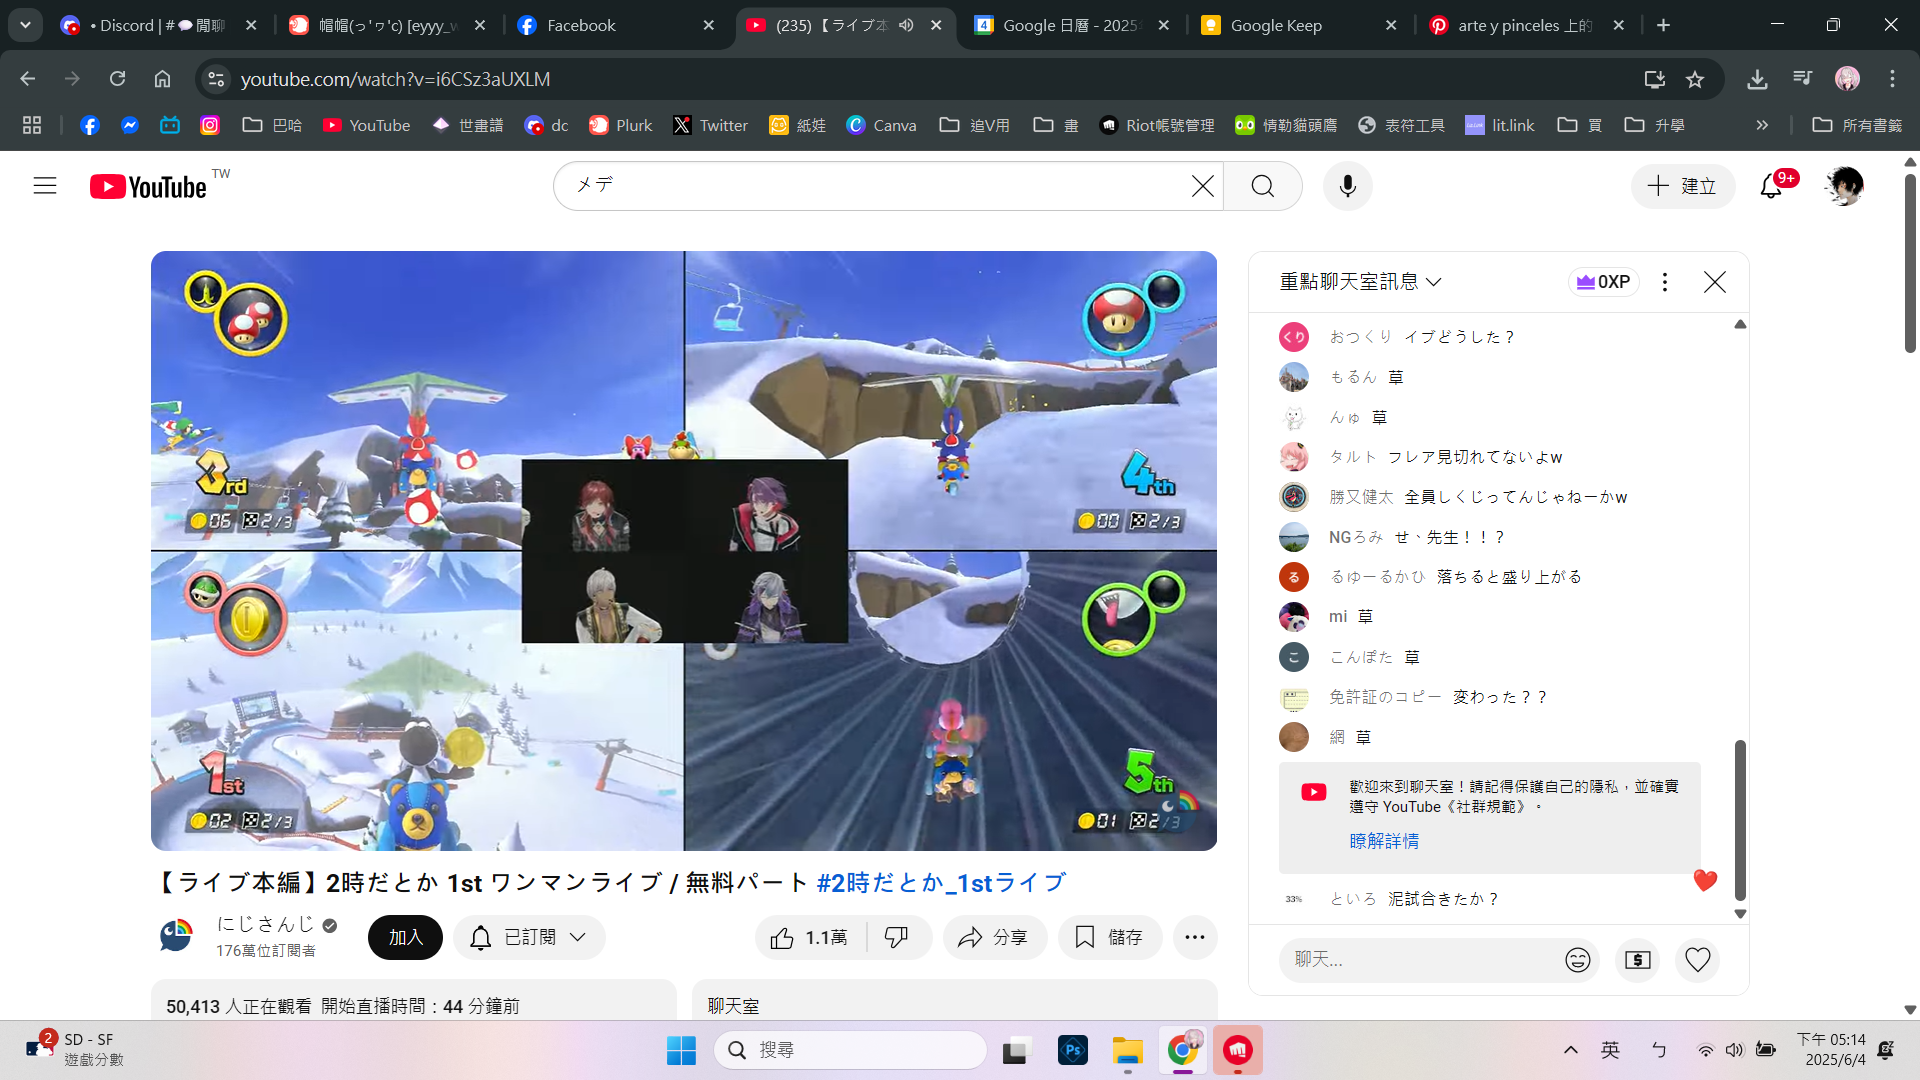The image size is (1920, 1080).
Task: Open the browser home page
Action: pos(162,79)
